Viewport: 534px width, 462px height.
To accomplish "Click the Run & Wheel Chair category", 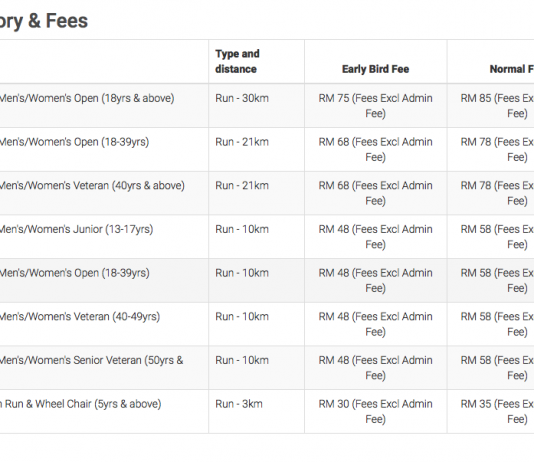I will [80, 404].
